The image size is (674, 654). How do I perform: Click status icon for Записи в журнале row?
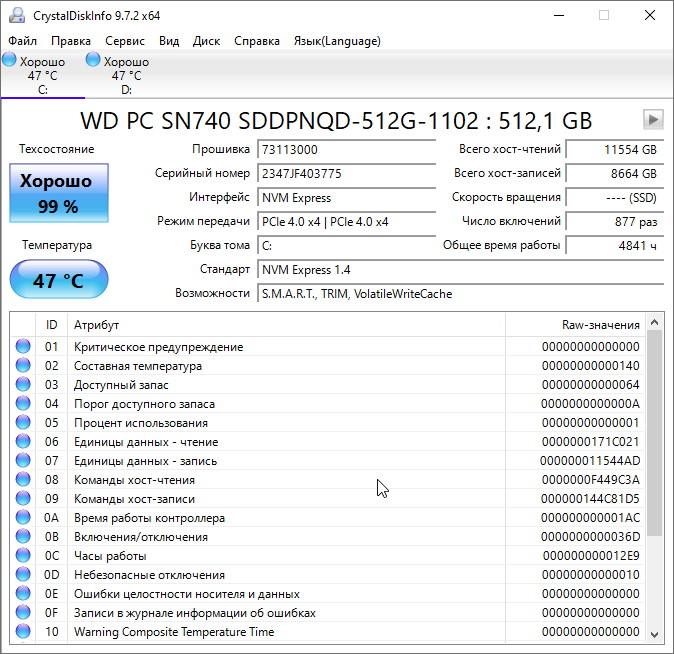(x=23, y=612)
